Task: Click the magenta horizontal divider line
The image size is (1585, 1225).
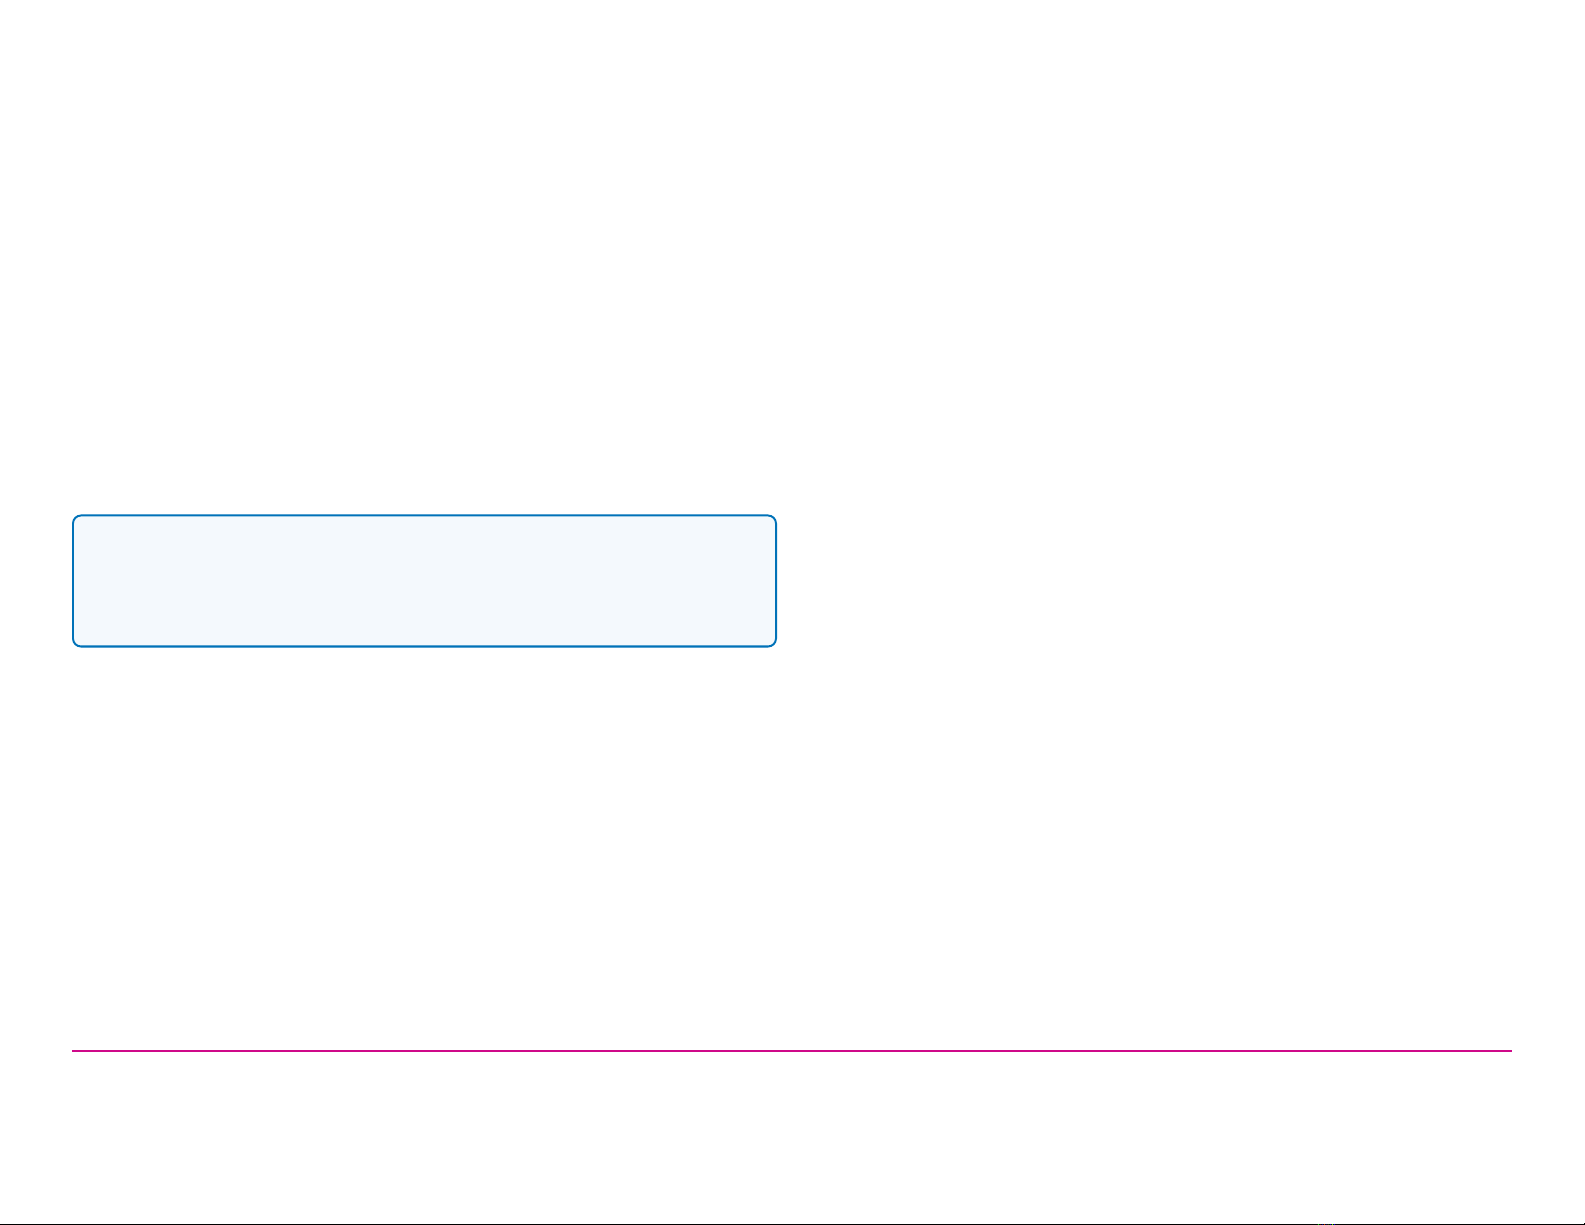Action: point(792,1051)
